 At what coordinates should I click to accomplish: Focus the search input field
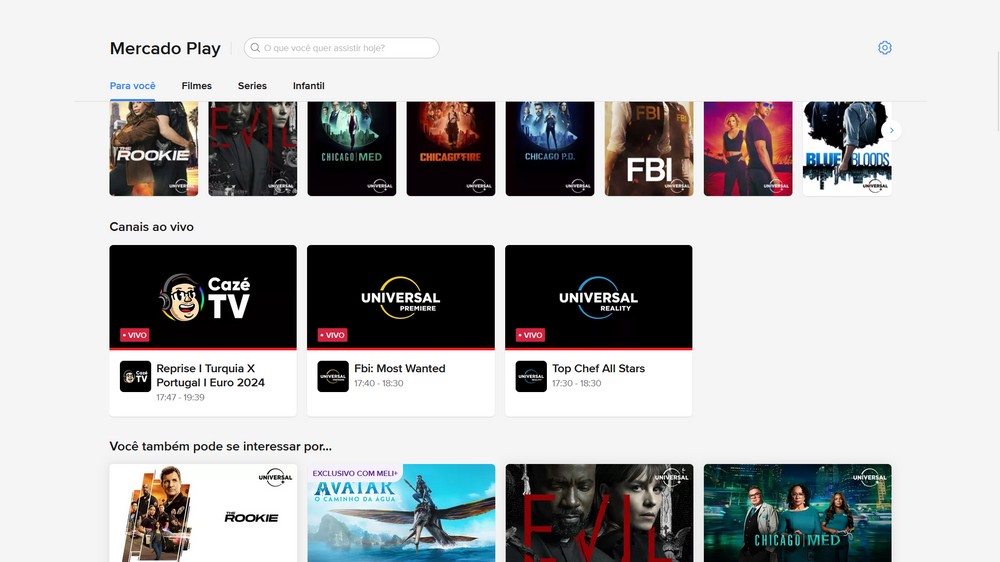click(345, 48)
